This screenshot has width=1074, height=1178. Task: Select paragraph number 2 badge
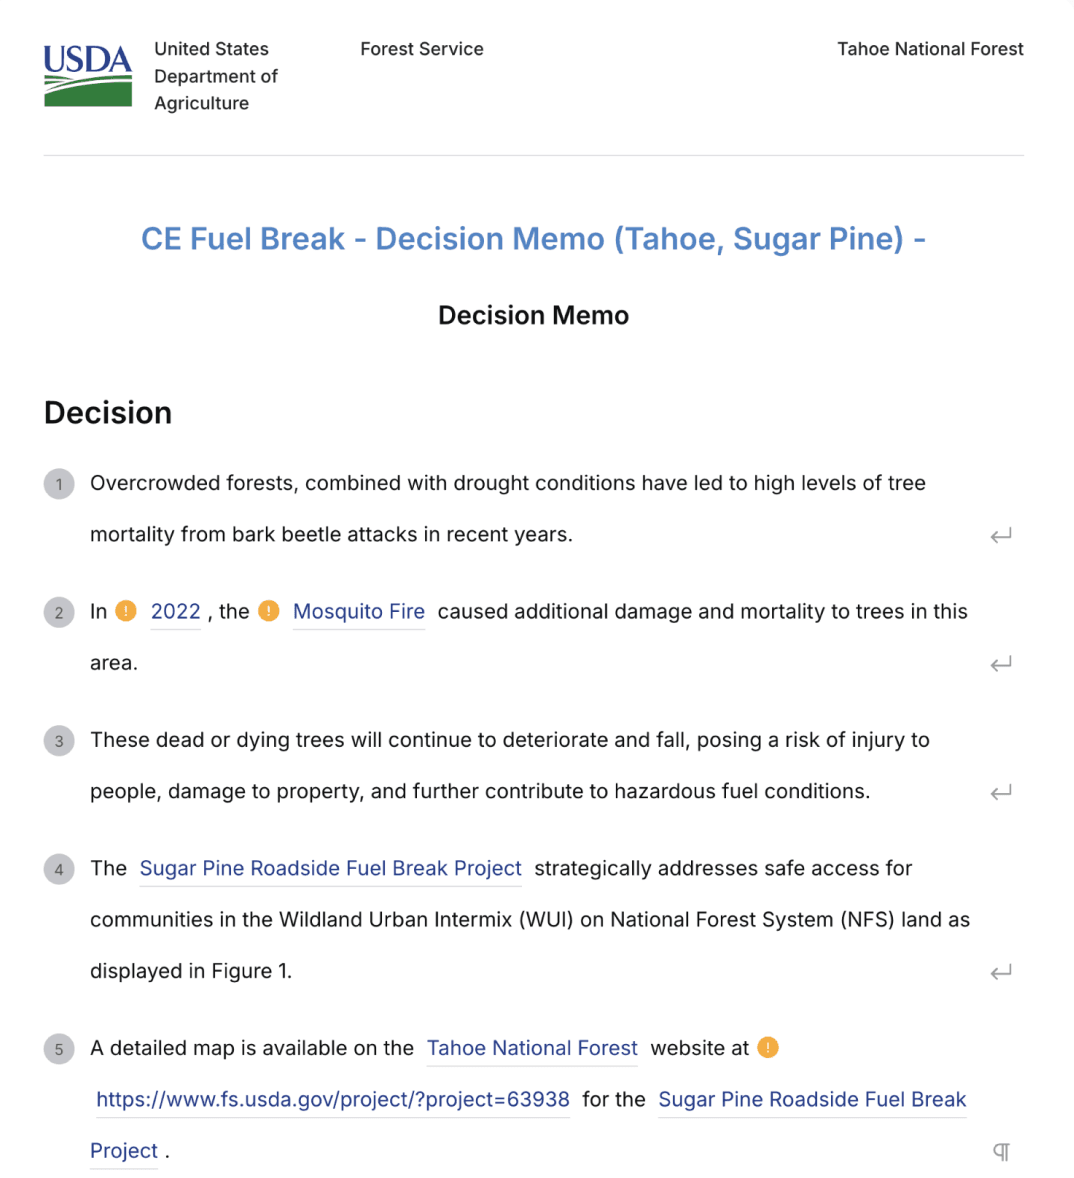pyautogui.click(x=59, y=613)
